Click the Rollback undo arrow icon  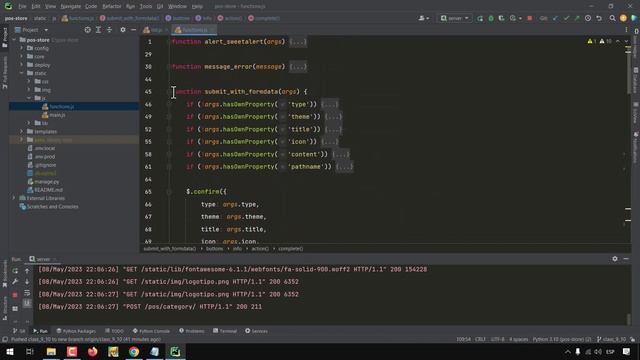[x=599, y=18]
